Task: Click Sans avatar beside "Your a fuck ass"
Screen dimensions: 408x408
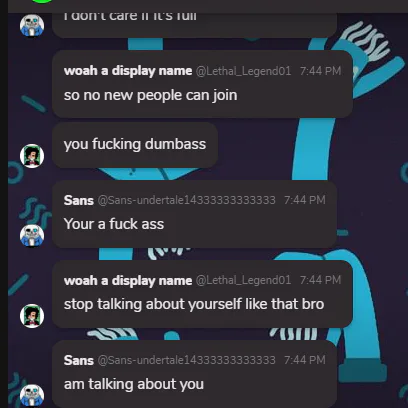Action: (32, 235)
